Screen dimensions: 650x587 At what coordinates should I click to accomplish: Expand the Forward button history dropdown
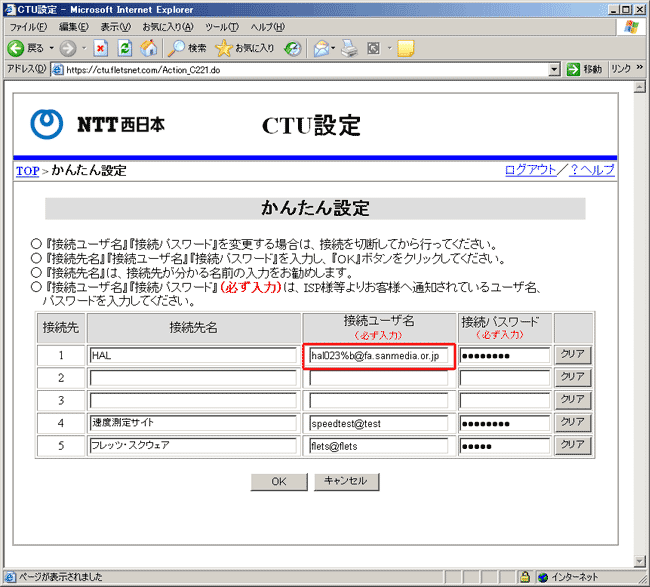pos(84,49)
